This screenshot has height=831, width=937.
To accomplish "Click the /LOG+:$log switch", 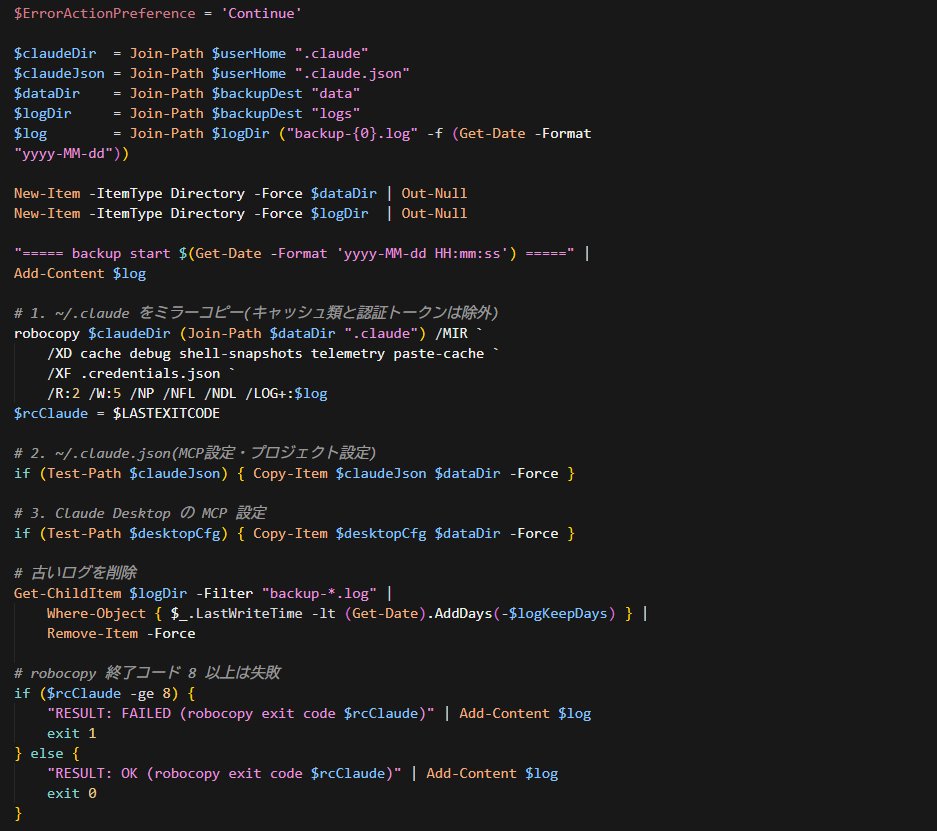I will [286, 394].
